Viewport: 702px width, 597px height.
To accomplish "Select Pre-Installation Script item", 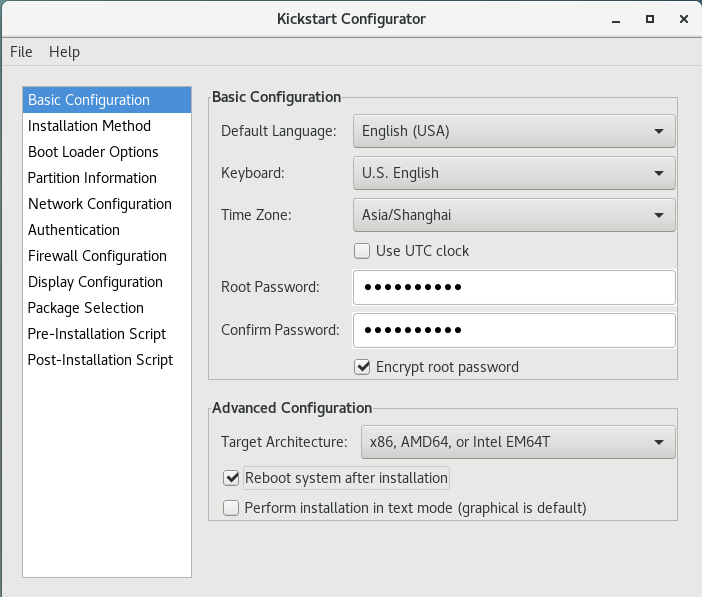I will click(97, 334).
